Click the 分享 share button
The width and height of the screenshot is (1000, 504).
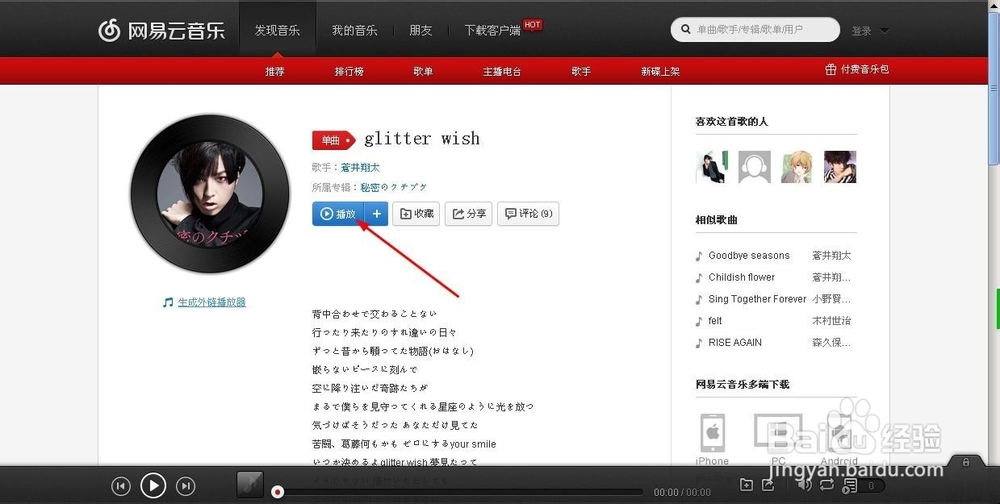pos(469,214)
